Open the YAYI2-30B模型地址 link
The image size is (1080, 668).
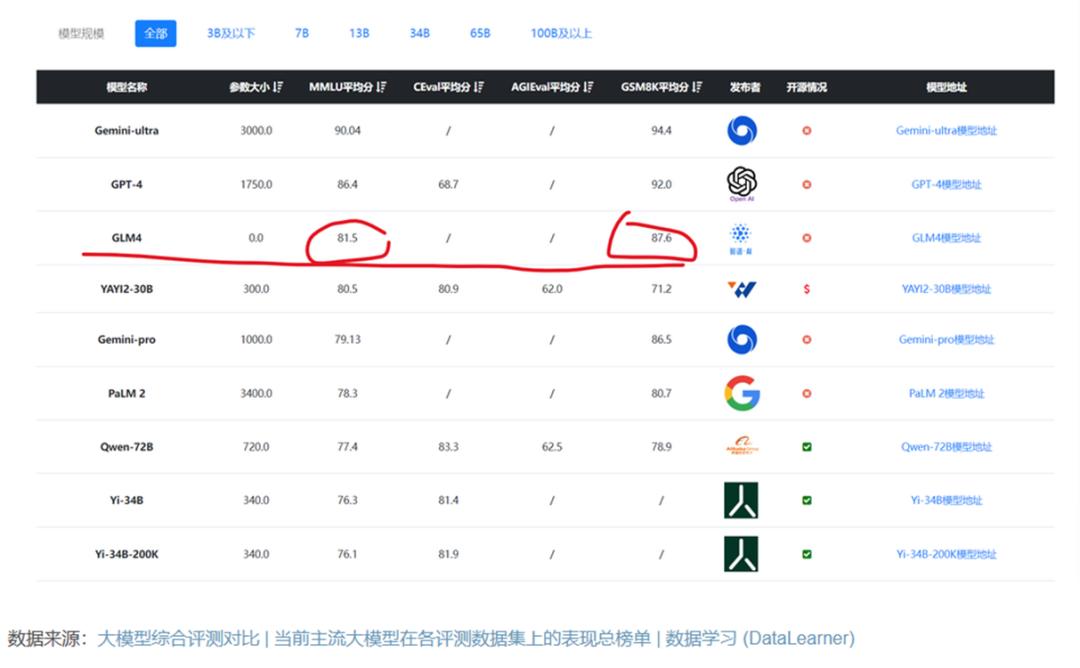[x=946, y=289]
